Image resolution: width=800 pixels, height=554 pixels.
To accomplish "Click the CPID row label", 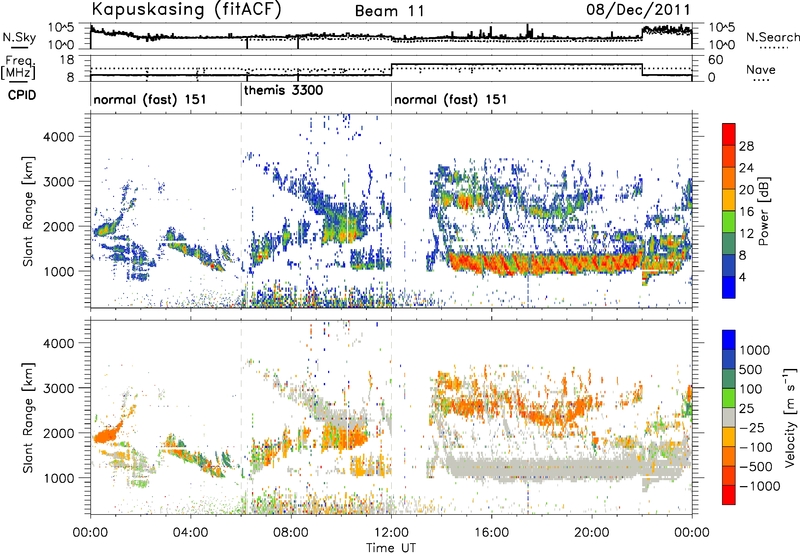I will click(22, 95).
